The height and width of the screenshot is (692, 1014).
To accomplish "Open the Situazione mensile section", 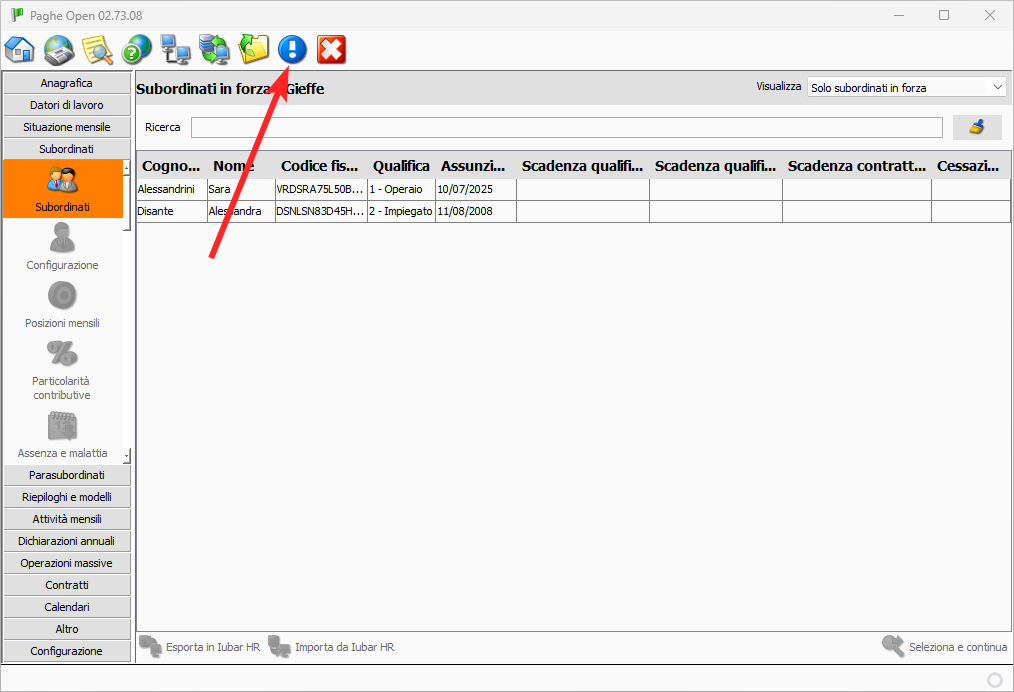I will click(x=67, y=127).
